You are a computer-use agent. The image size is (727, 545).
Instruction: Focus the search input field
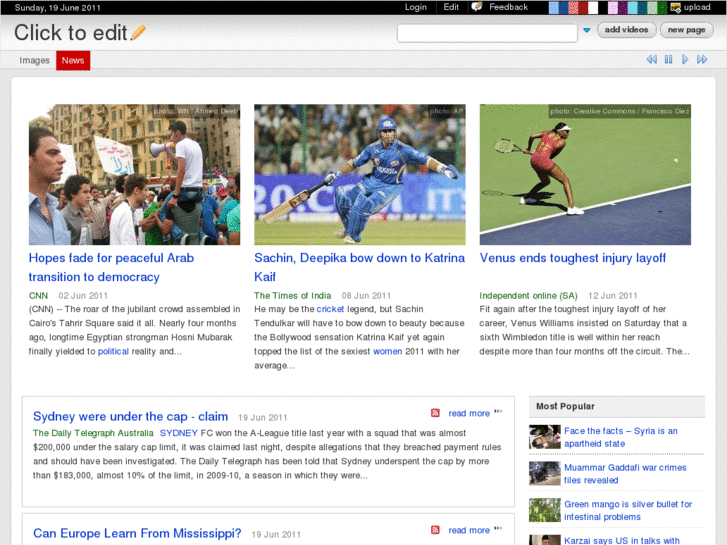click(487, 33)
